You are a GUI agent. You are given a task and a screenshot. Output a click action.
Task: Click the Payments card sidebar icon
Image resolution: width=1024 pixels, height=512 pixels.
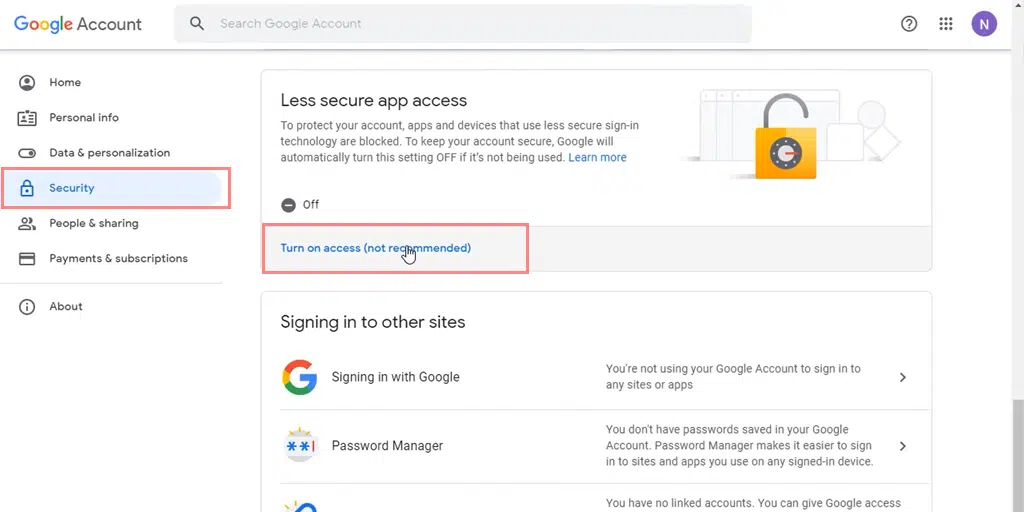click(x=27, y=258)
